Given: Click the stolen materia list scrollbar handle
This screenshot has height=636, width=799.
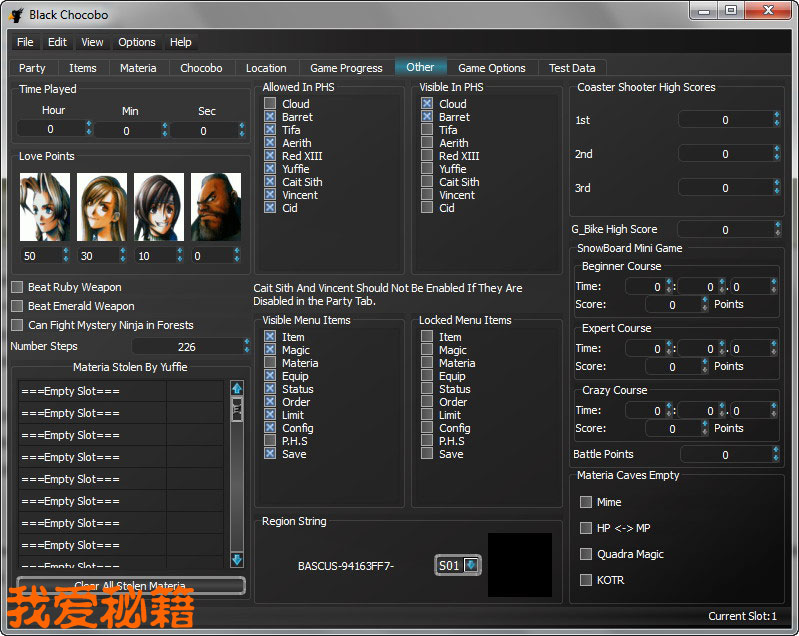Looking at the screenshot, I should [237, 409].
